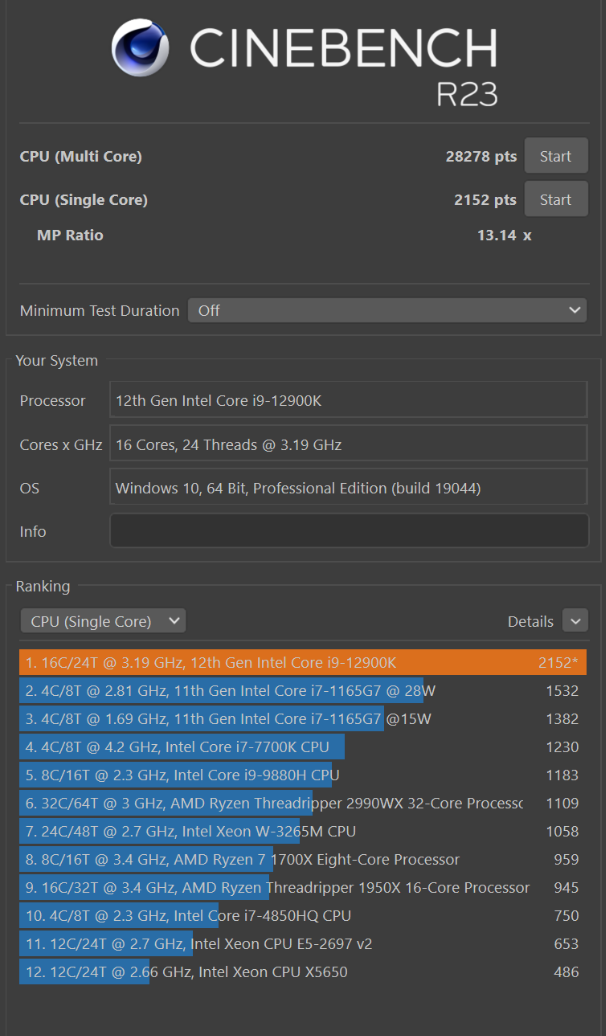The image size is (606, 1036).
Task: Select the ranking row for Core i9-9880H
Action: (303, 775)
